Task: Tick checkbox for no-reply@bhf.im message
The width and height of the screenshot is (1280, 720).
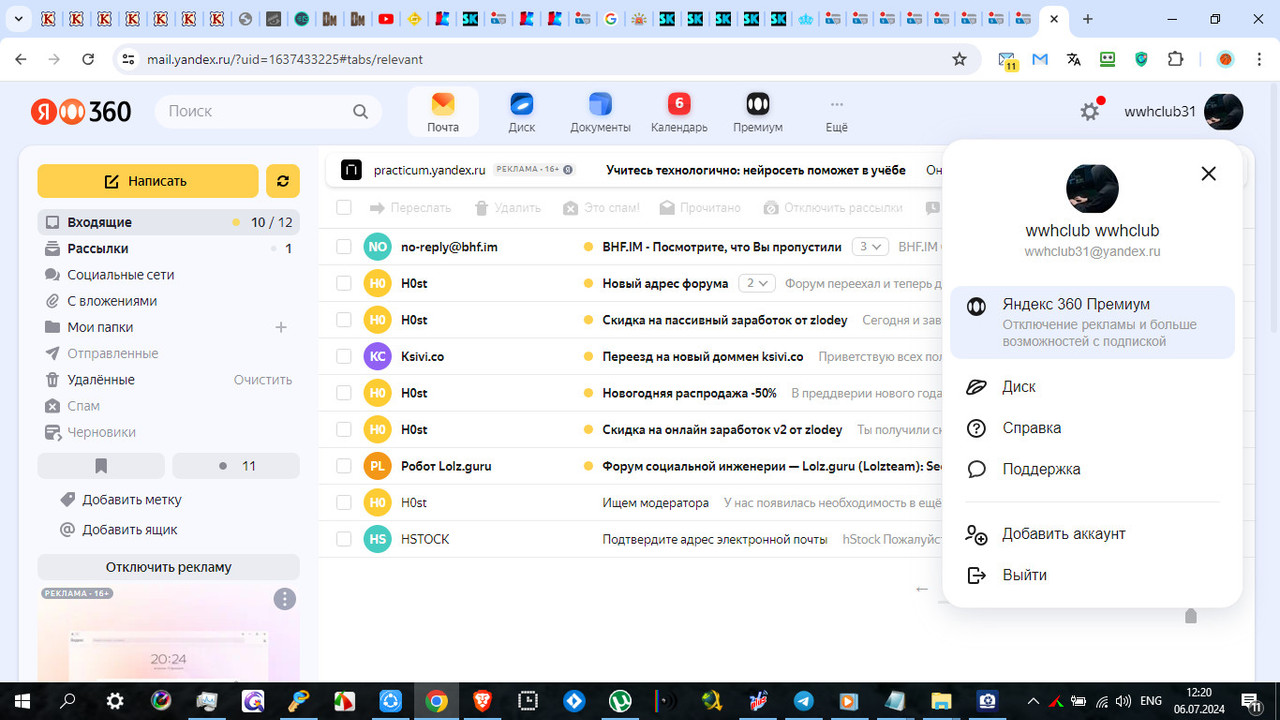Action: tap(344, 247)
